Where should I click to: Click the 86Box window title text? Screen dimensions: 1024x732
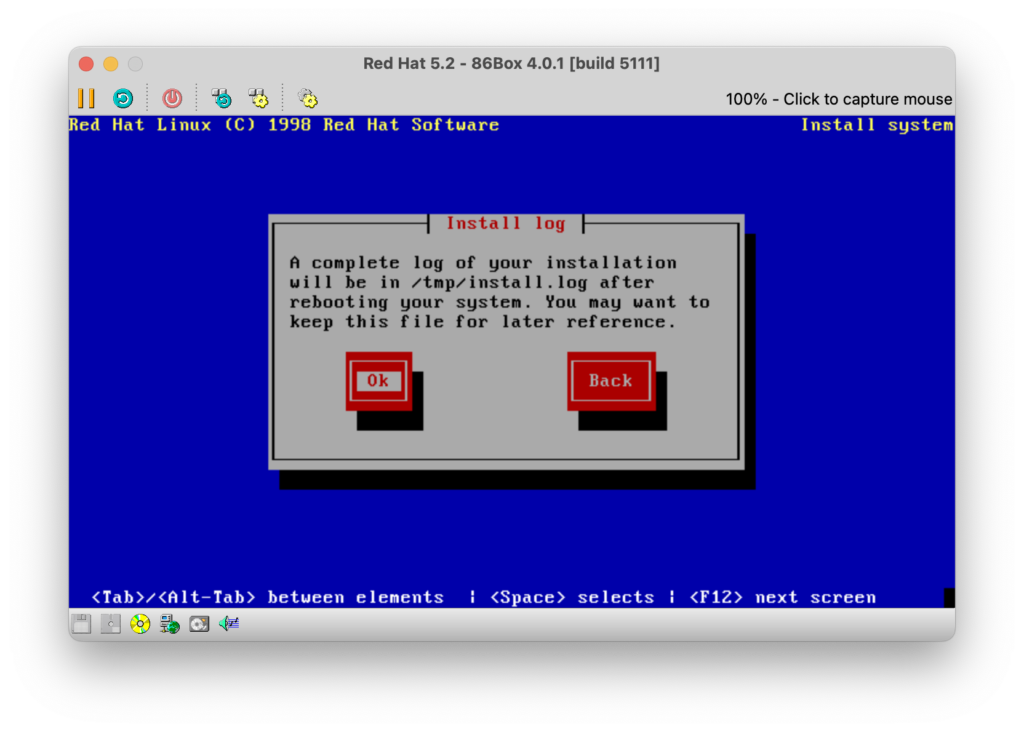tap(511, 63)
